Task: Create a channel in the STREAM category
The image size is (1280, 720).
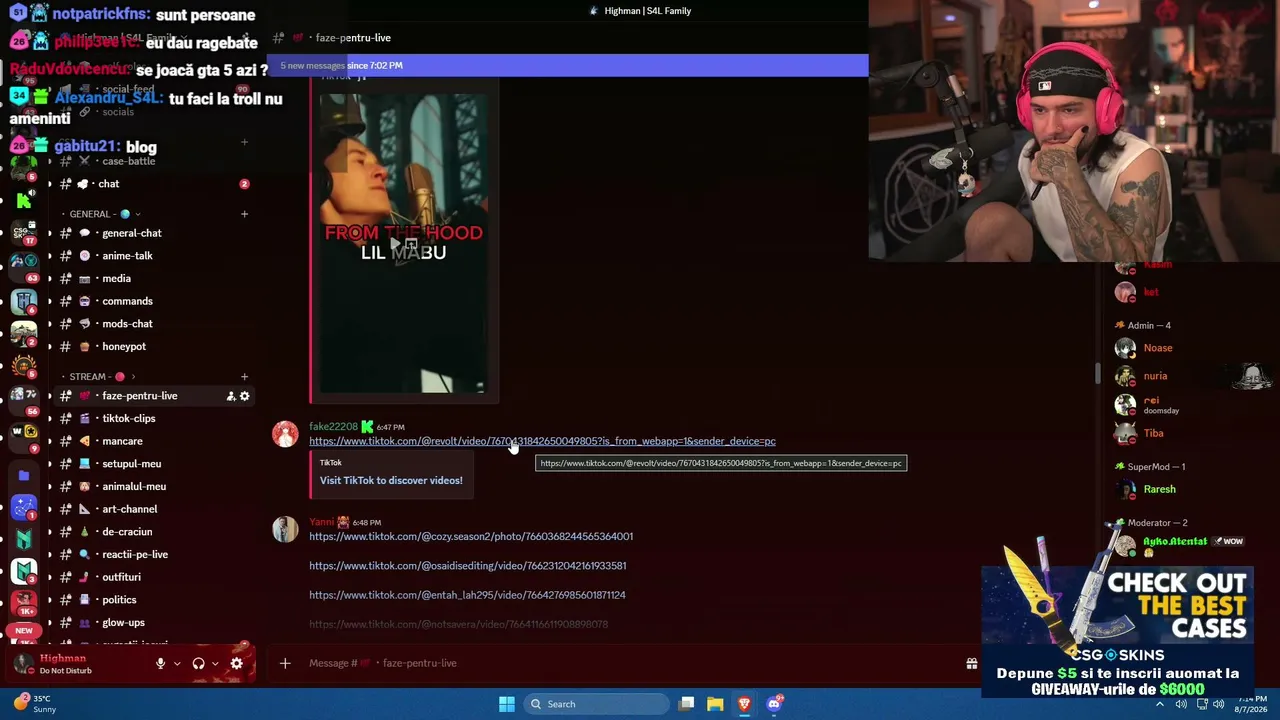Action: [x=244, y=377]
